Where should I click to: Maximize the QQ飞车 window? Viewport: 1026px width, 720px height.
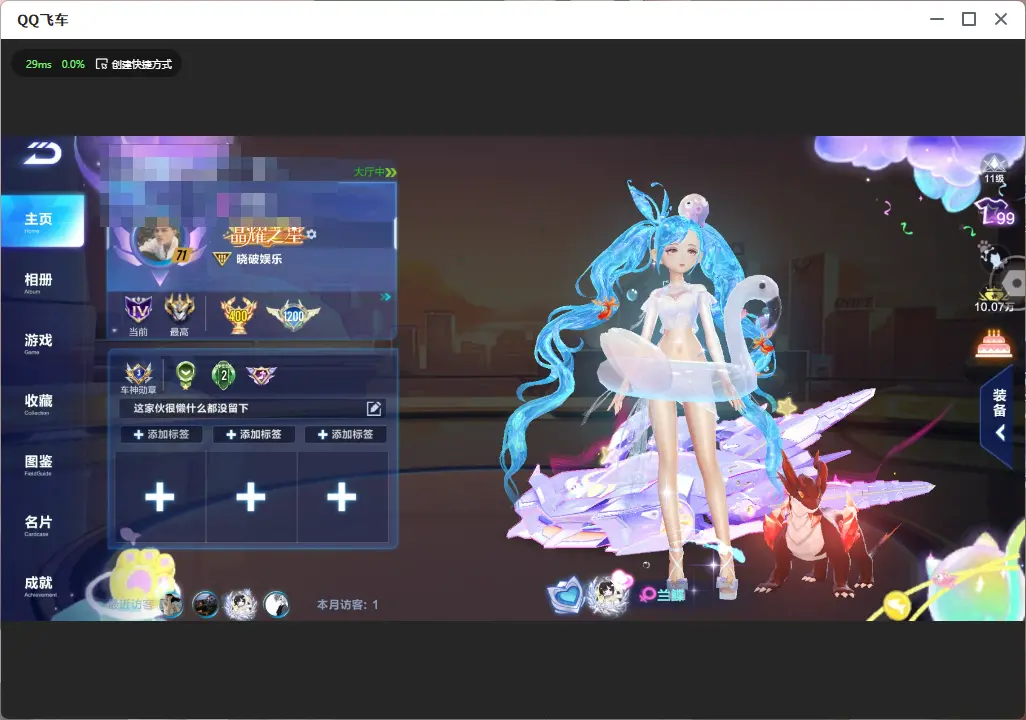point(969,20)
